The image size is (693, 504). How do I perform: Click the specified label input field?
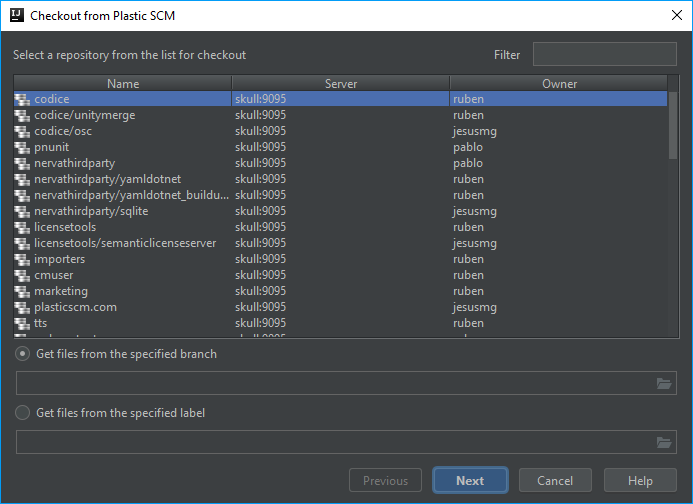point(346,442)
